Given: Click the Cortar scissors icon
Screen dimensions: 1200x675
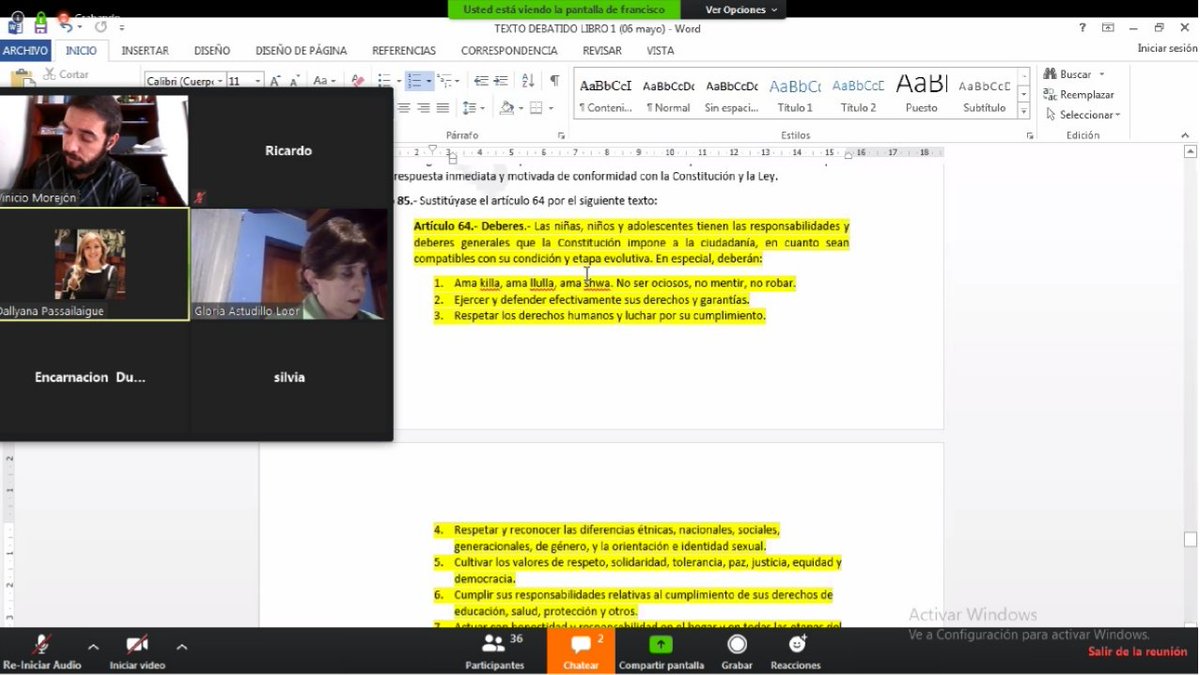Looking at the screenshot, I should pos(51,74).
